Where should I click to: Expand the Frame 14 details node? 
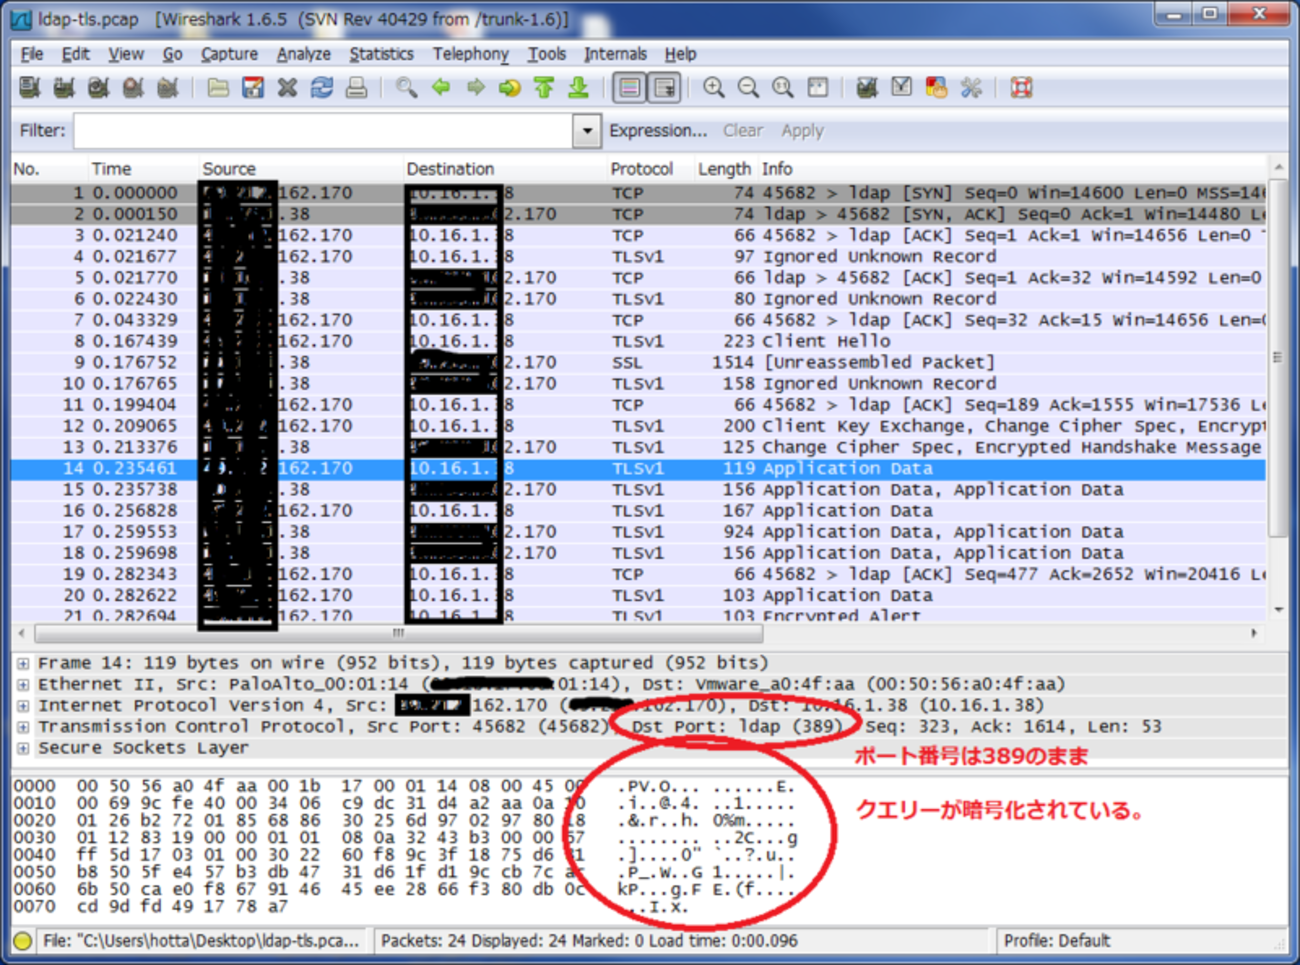tap(23, 663)
